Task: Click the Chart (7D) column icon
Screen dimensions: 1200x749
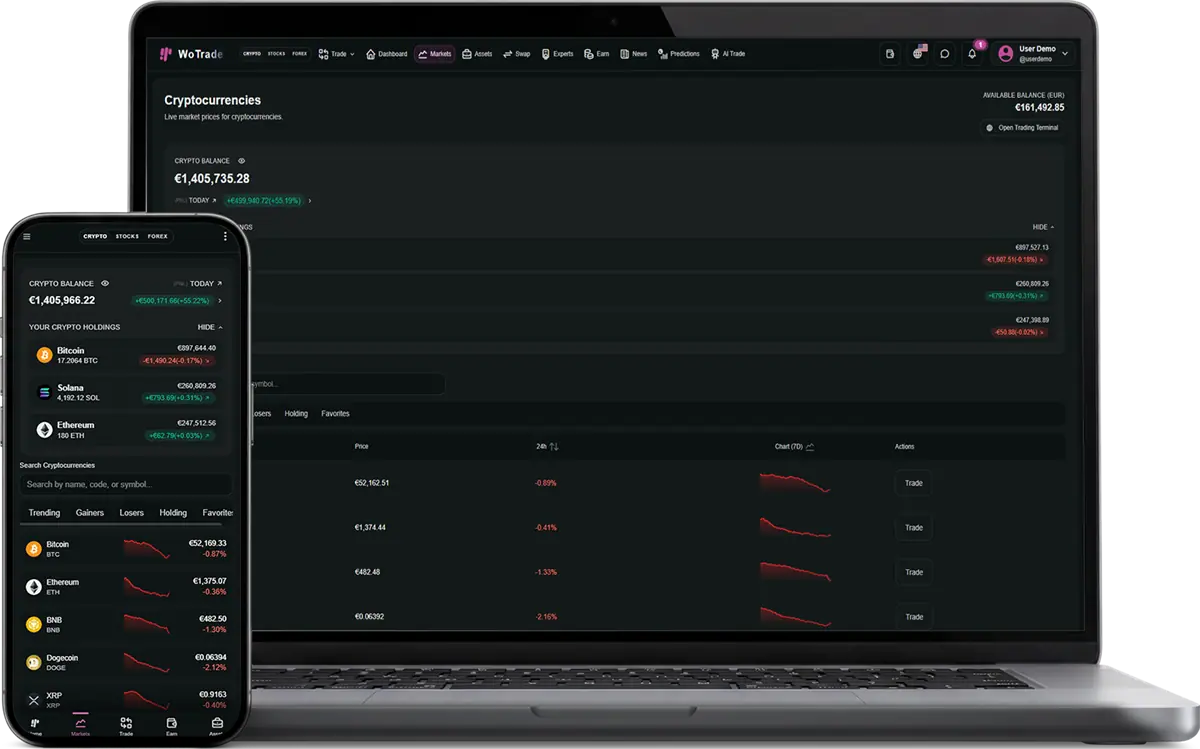Action: coord(810,447)
